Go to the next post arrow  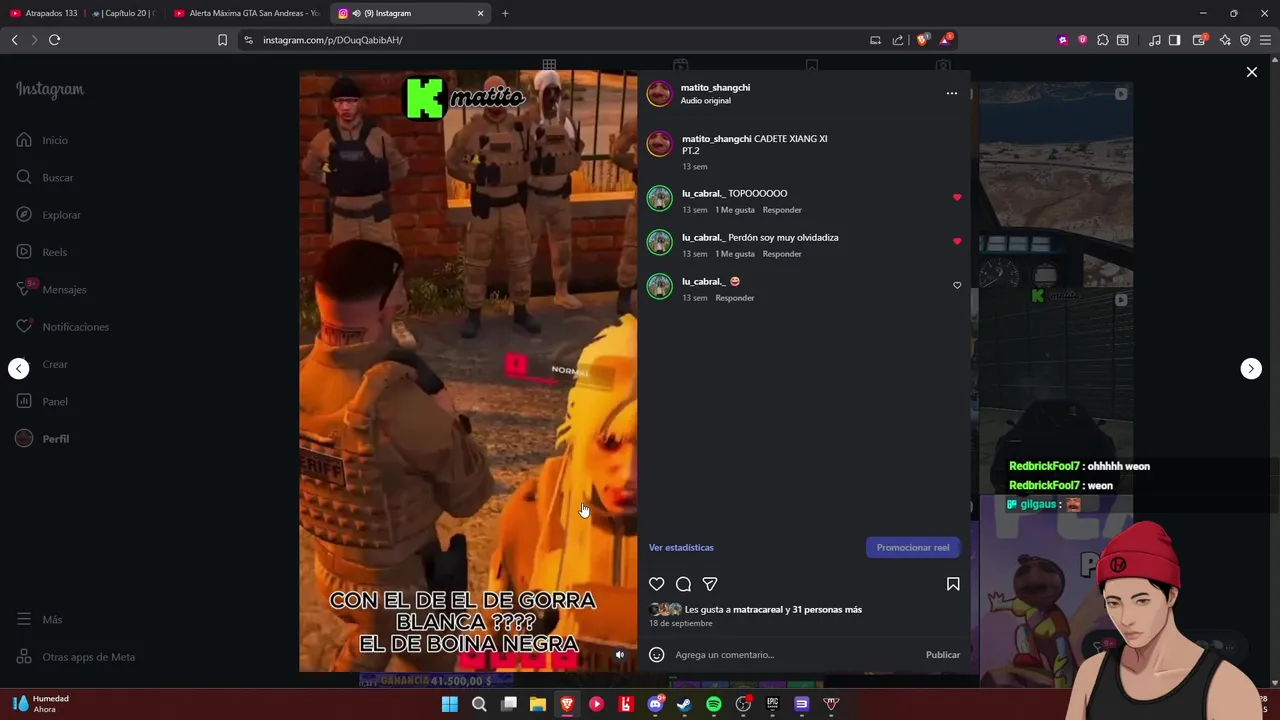[x=1251, y=368]
